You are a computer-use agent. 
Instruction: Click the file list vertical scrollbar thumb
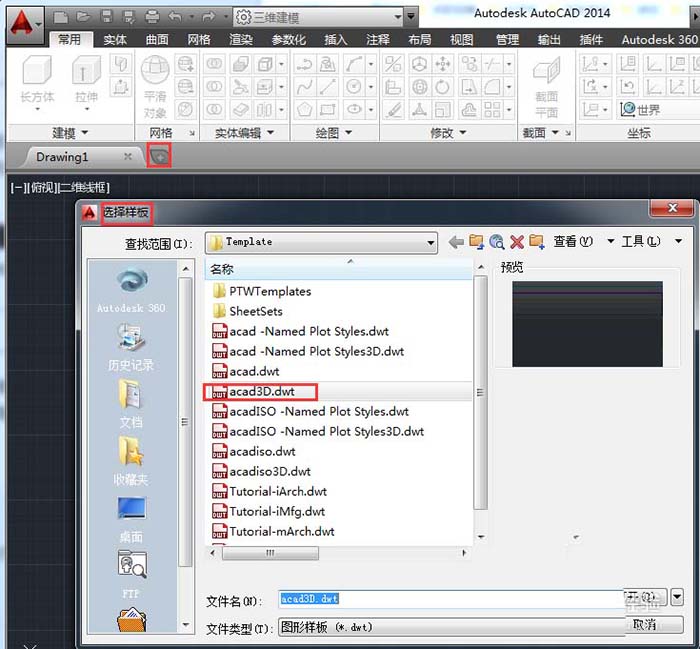480,392
